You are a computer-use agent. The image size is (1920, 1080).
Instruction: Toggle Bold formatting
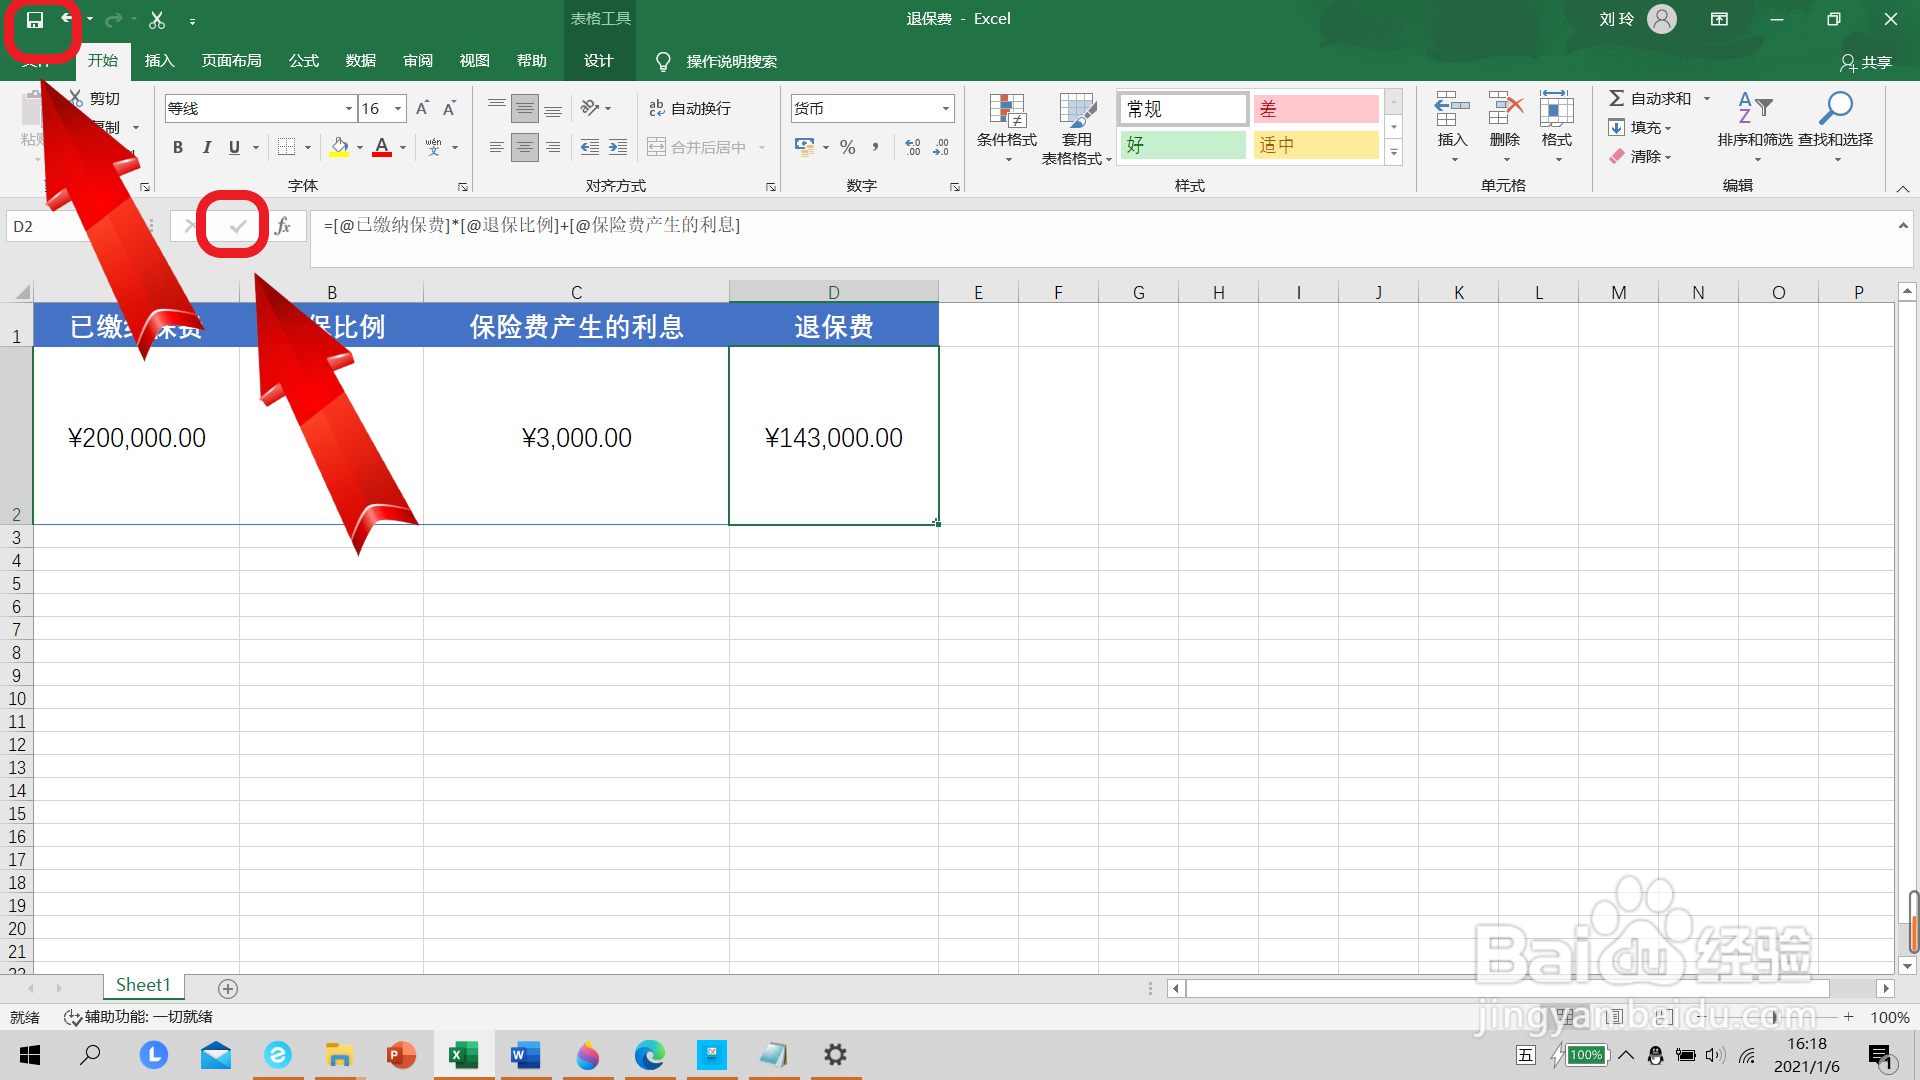178,147
